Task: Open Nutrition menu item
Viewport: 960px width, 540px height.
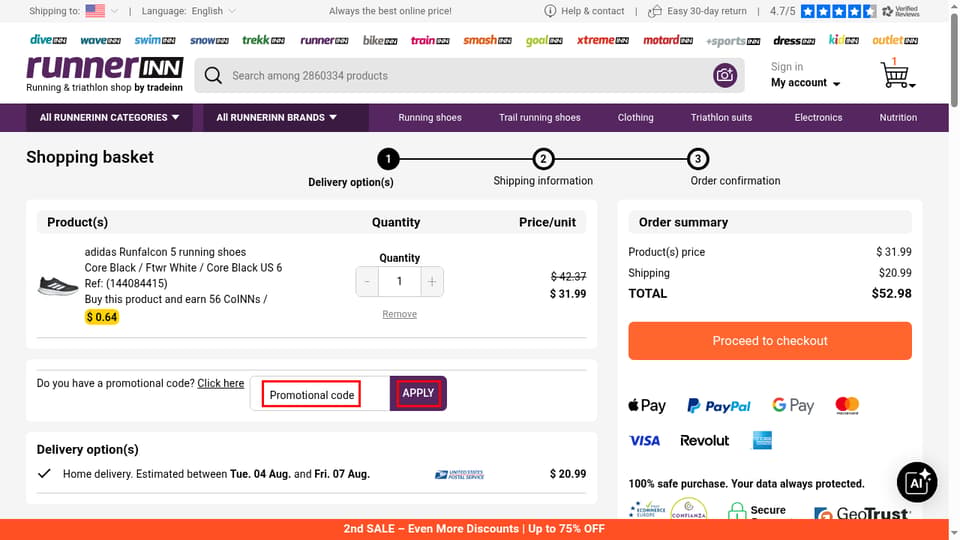Action: [898, 118]
